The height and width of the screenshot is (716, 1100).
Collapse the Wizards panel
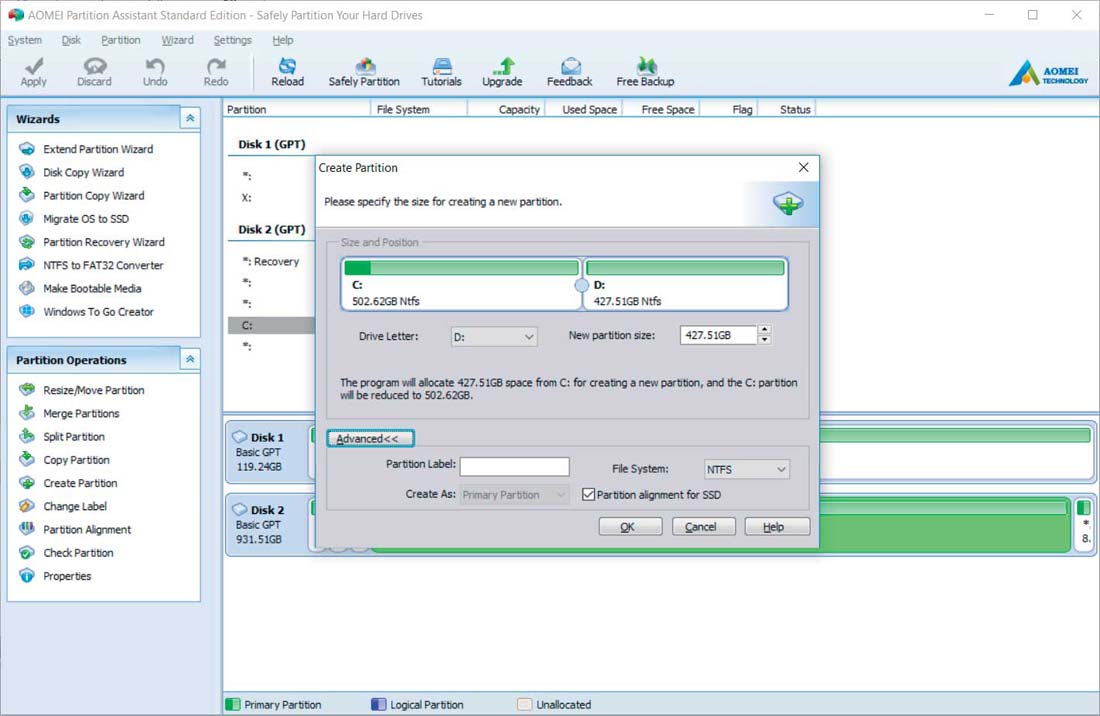pos(189,119)
